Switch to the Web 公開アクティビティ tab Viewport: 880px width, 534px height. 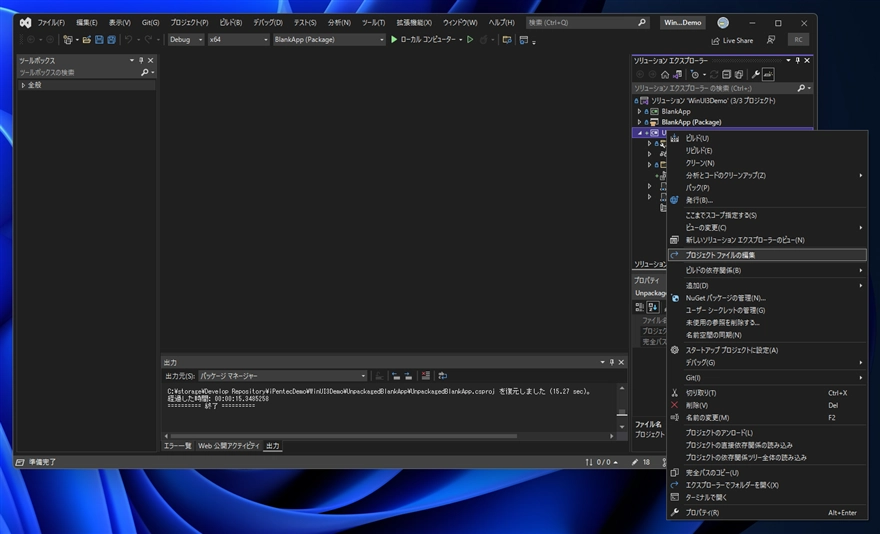tap(228, 446)
